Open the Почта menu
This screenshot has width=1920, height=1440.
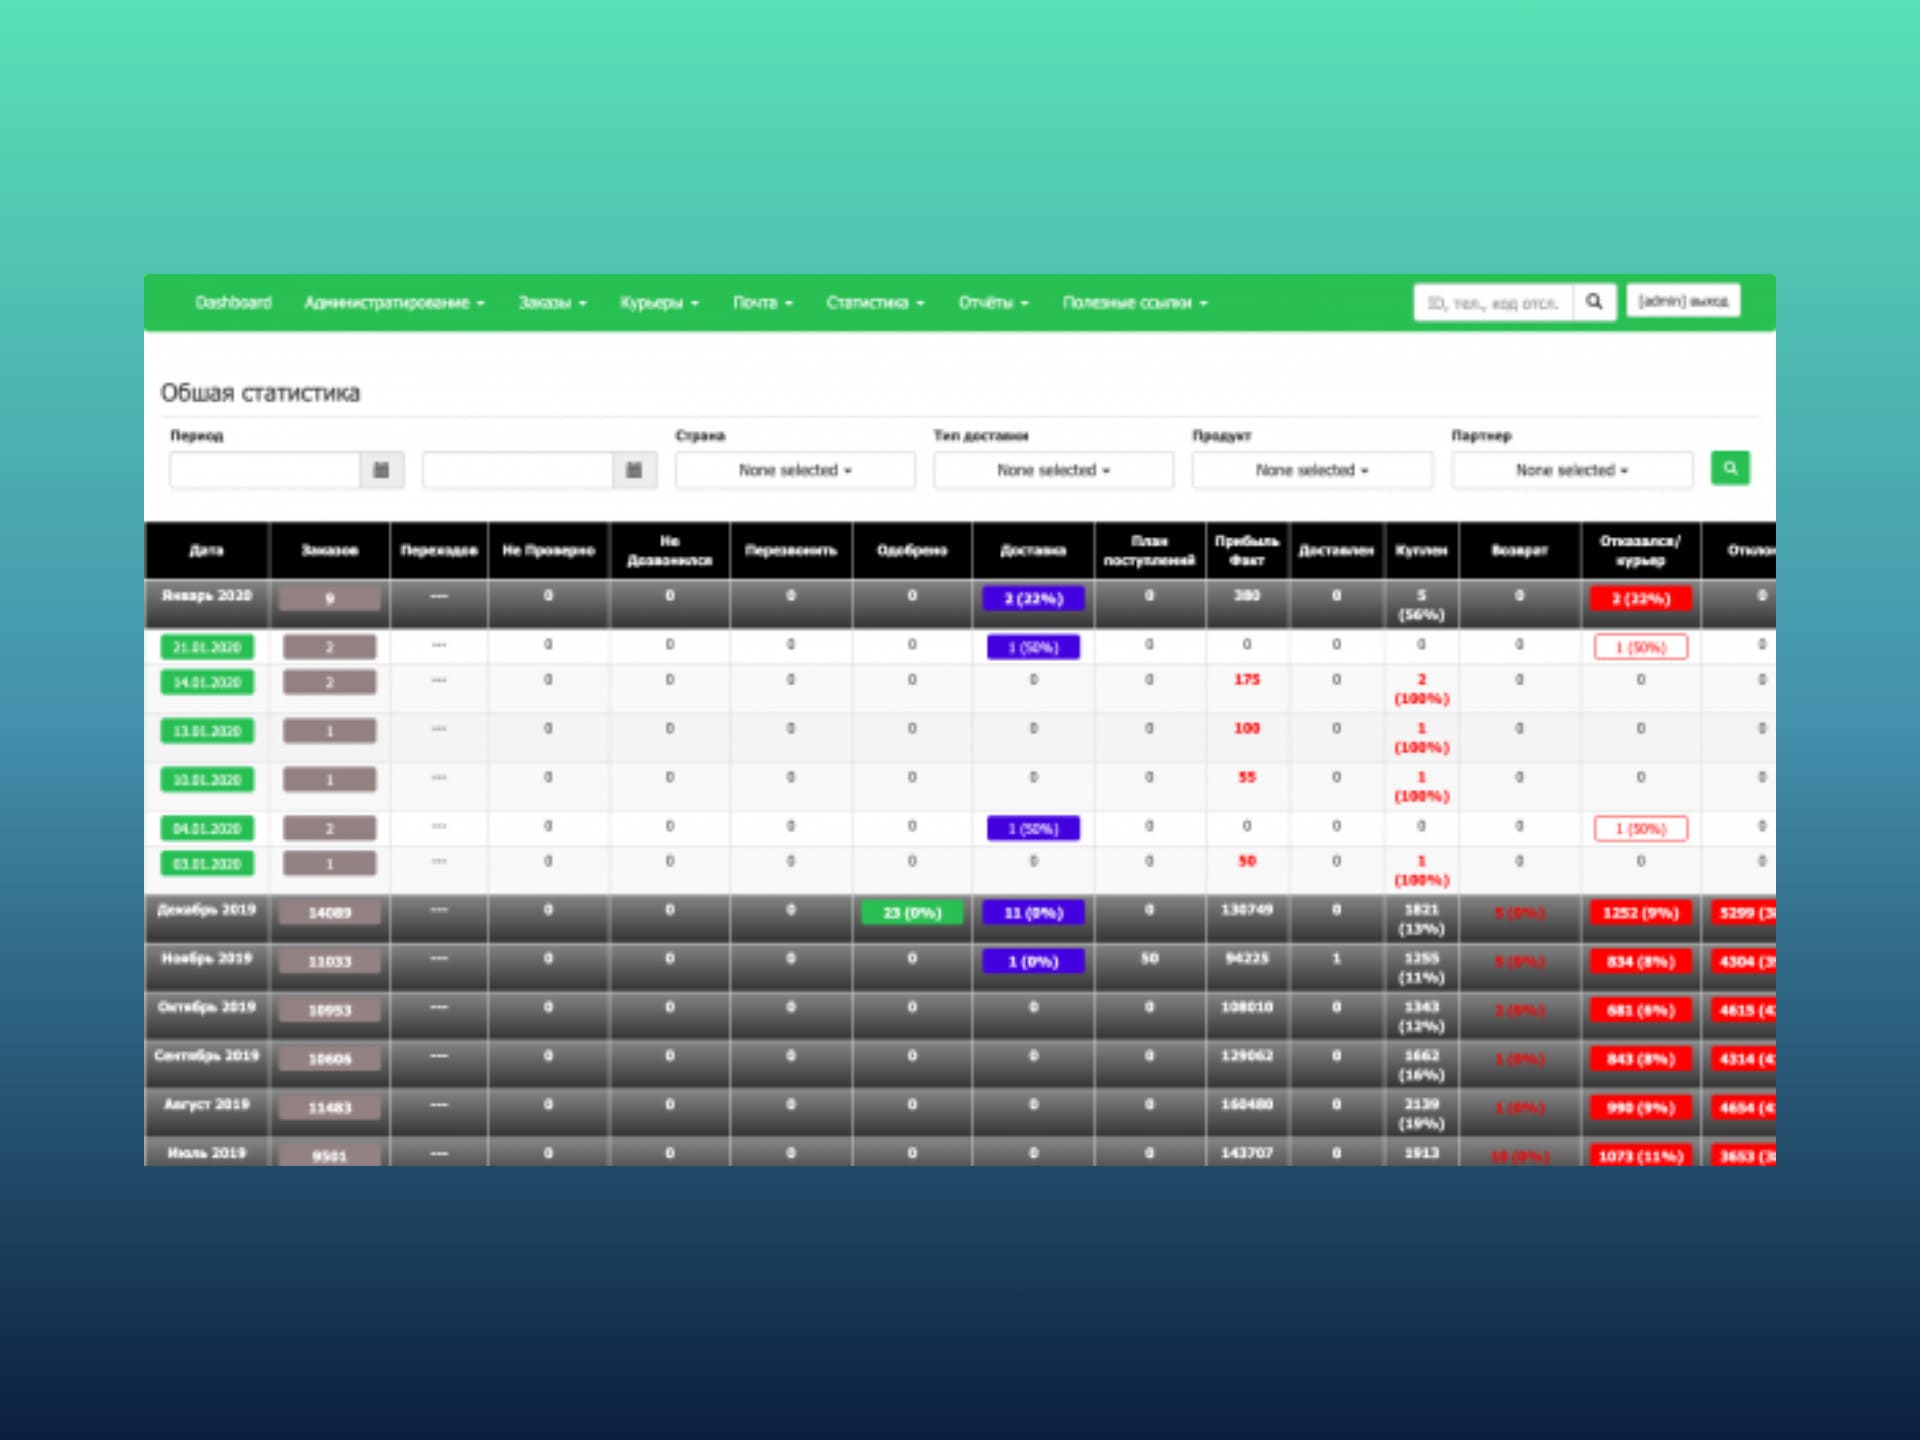pyautogui.click(x=762, y=303)
